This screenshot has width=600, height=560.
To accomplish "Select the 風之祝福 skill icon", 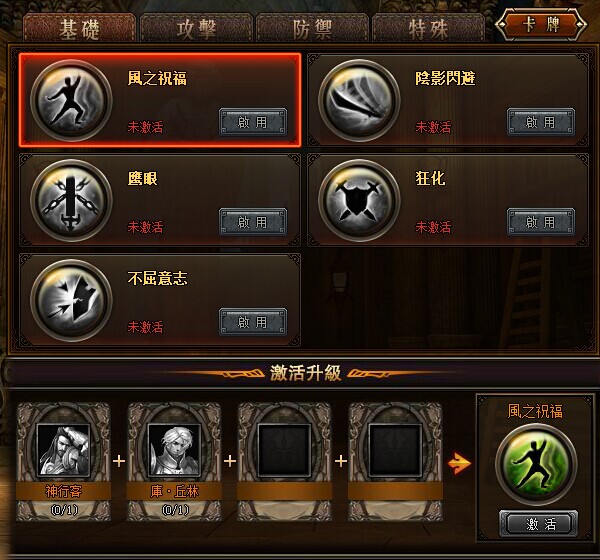I will tap(71, 100).
